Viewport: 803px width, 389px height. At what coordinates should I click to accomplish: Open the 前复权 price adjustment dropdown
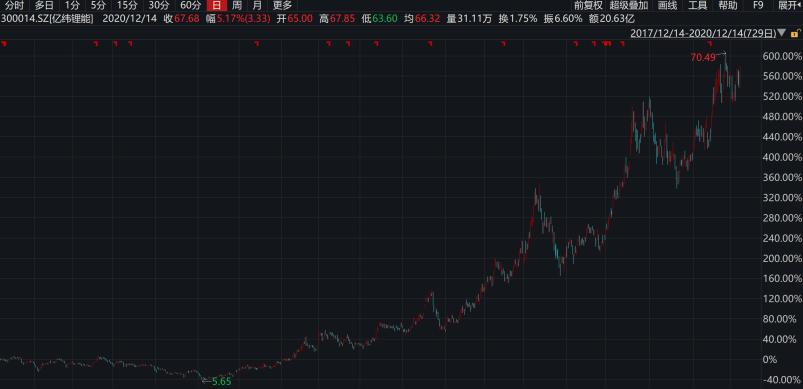click(588, 6)
